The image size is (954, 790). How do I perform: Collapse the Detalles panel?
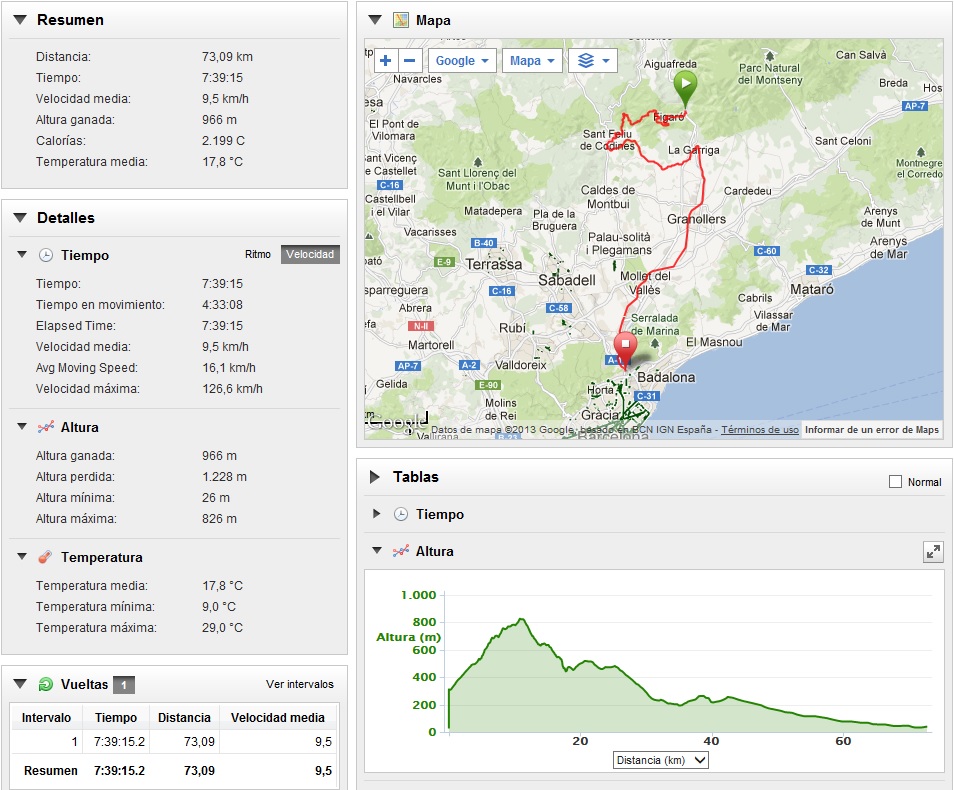[20, 217]
